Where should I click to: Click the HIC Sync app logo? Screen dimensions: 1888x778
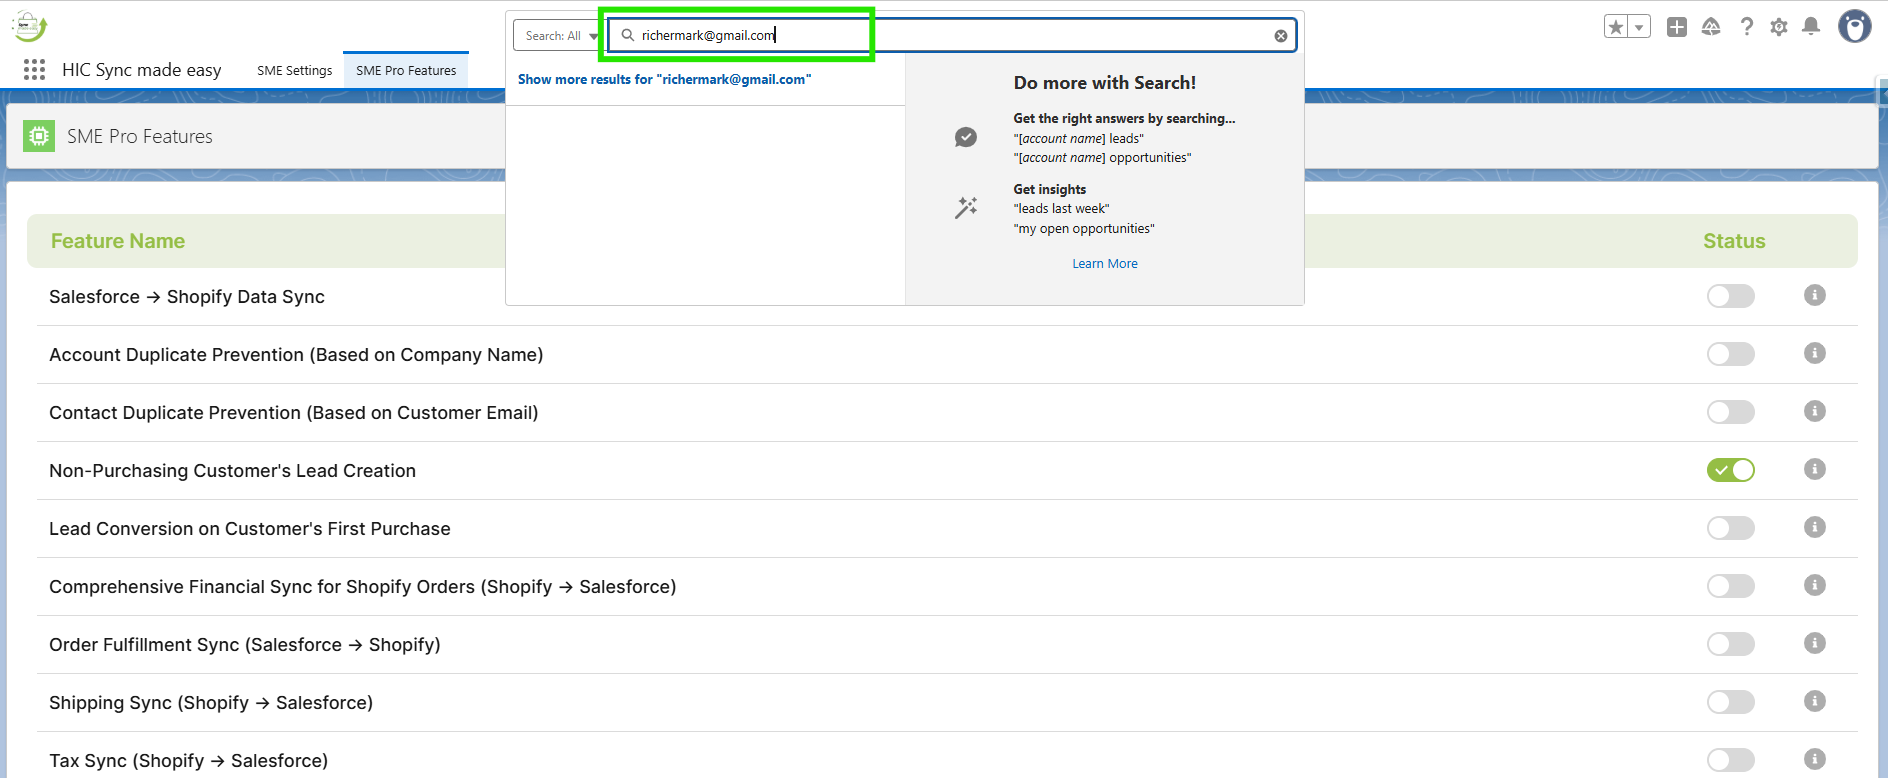point(29,27)
